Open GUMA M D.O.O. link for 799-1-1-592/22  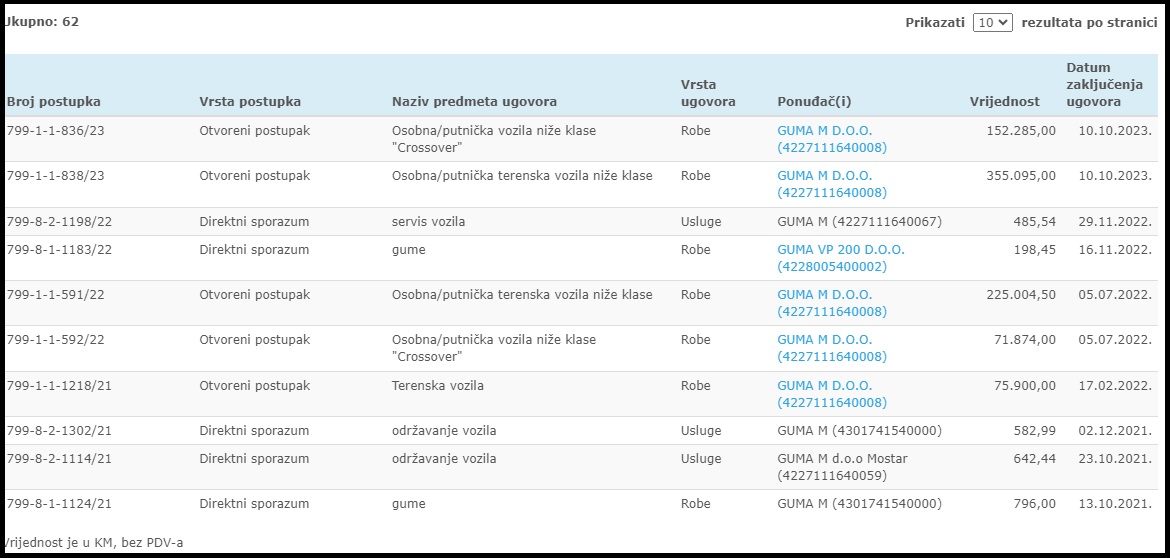tap(832, 348)
